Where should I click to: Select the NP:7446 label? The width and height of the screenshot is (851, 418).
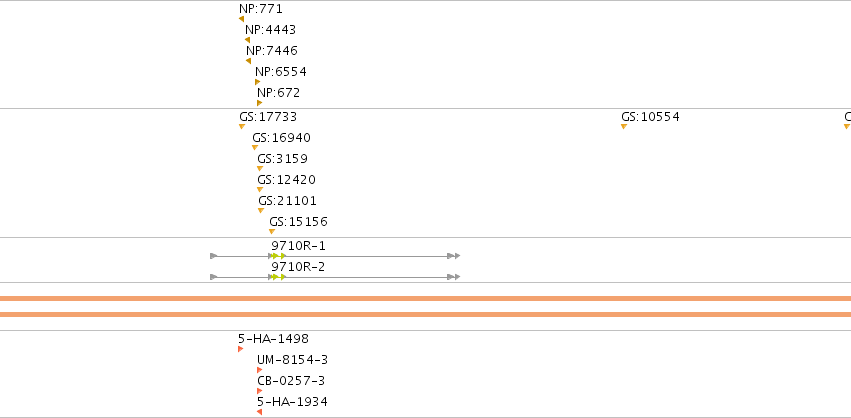pyautogui.click(x=272, y=50)
